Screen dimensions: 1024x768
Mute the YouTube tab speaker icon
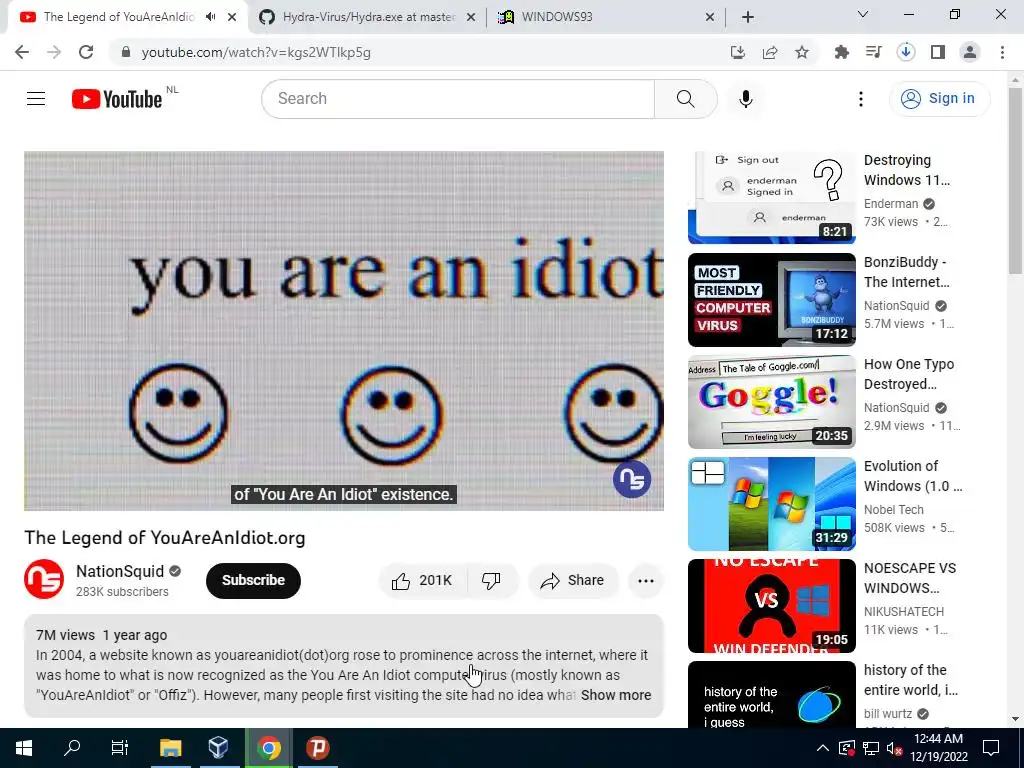pos(210,17)
